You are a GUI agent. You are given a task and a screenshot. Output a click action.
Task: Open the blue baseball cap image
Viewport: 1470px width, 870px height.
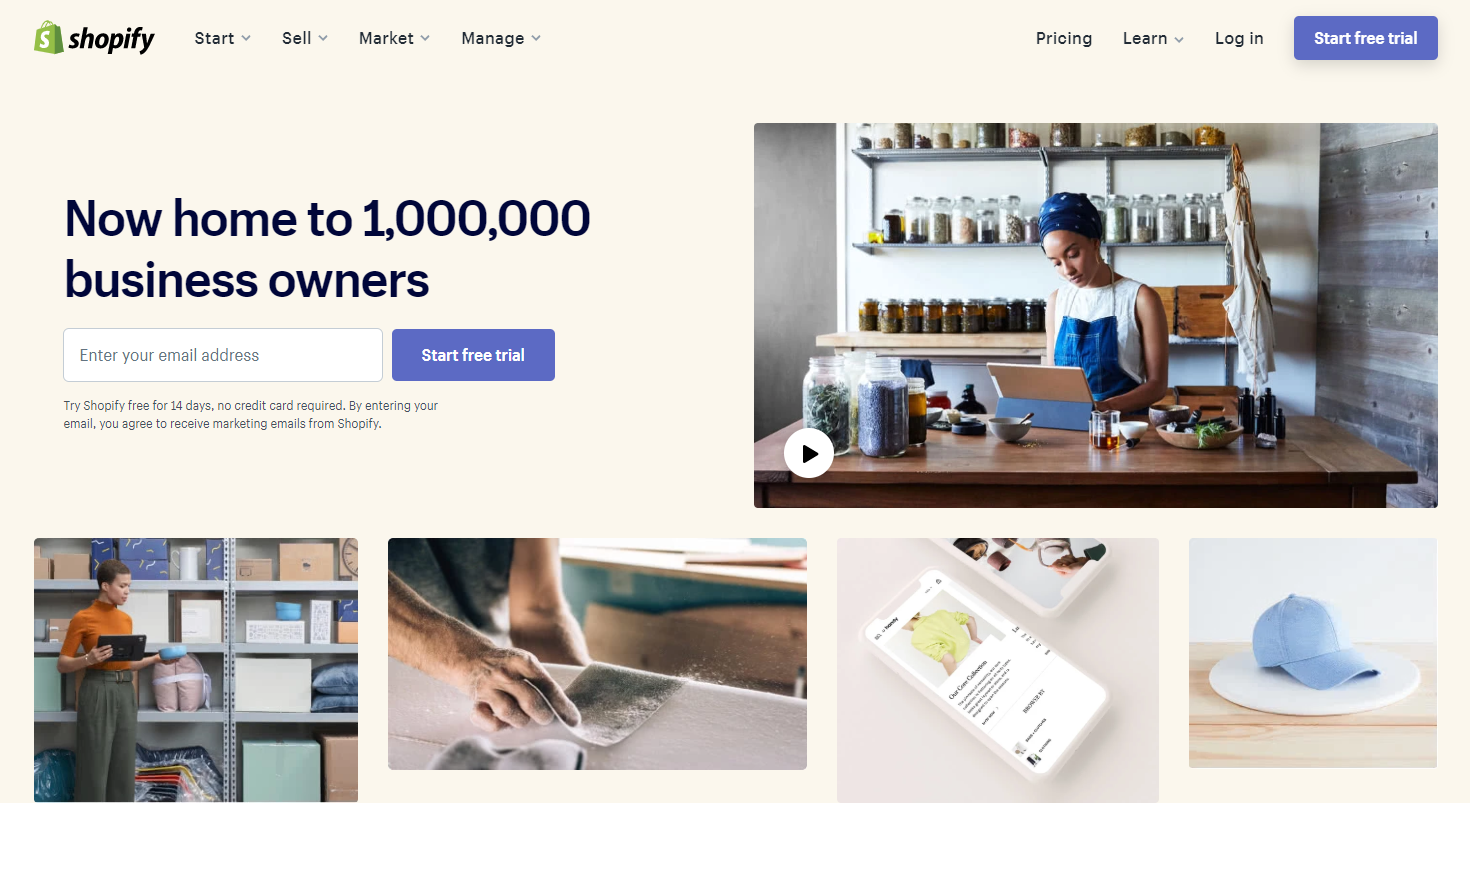(x=1313, y=653)
